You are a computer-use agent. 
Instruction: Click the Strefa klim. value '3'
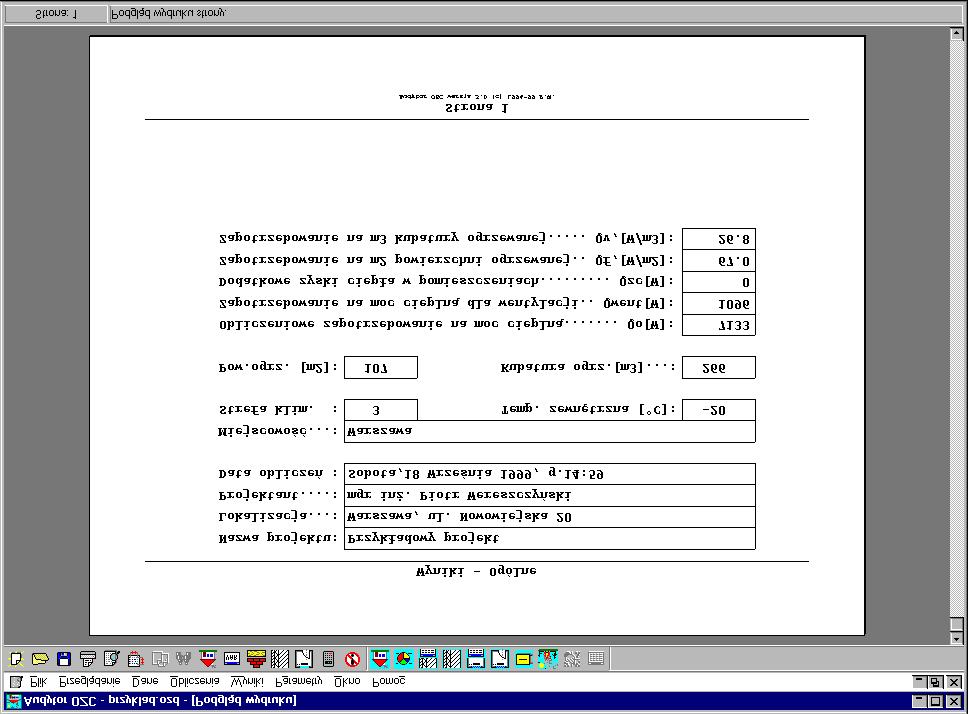click(380, 410)
